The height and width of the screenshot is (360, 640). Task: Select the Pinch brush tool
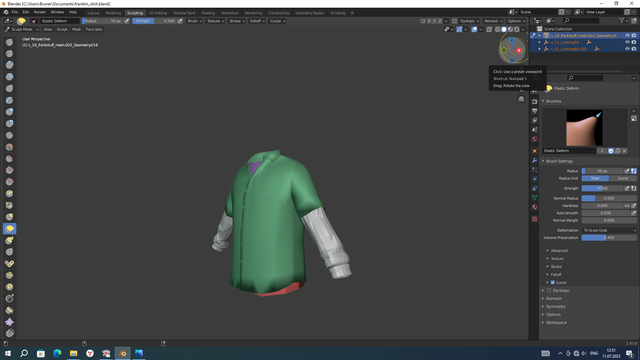pyautogui.click(x=9, y=205)
